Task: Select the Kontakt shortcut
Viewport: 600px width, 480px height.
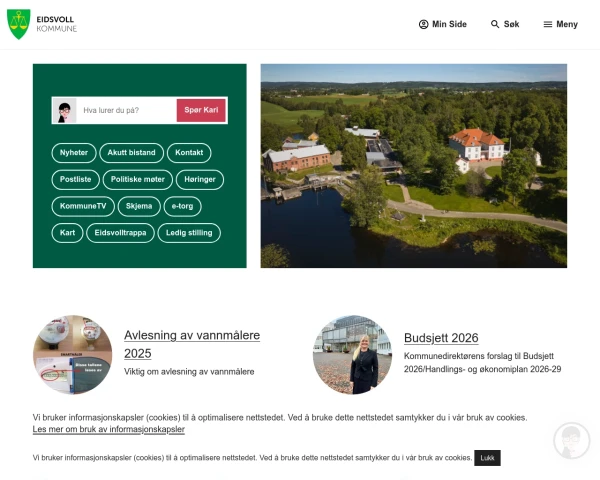Action: (x=189, y=153)
